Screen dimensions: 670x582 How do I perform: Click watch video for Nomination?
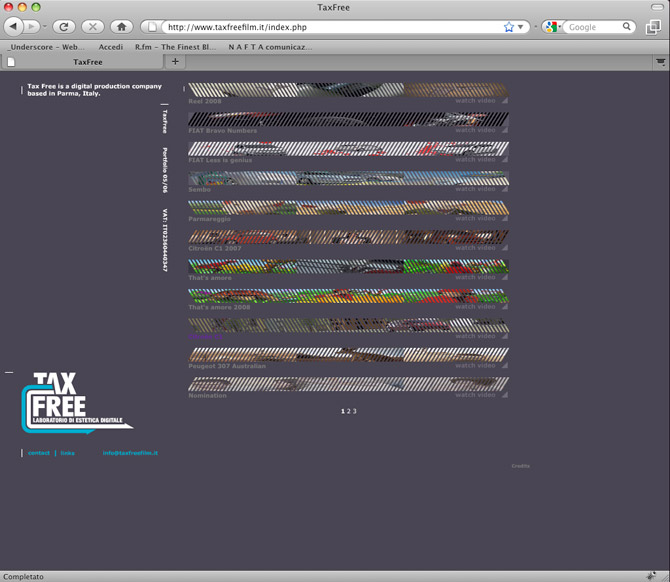point(475,396)
